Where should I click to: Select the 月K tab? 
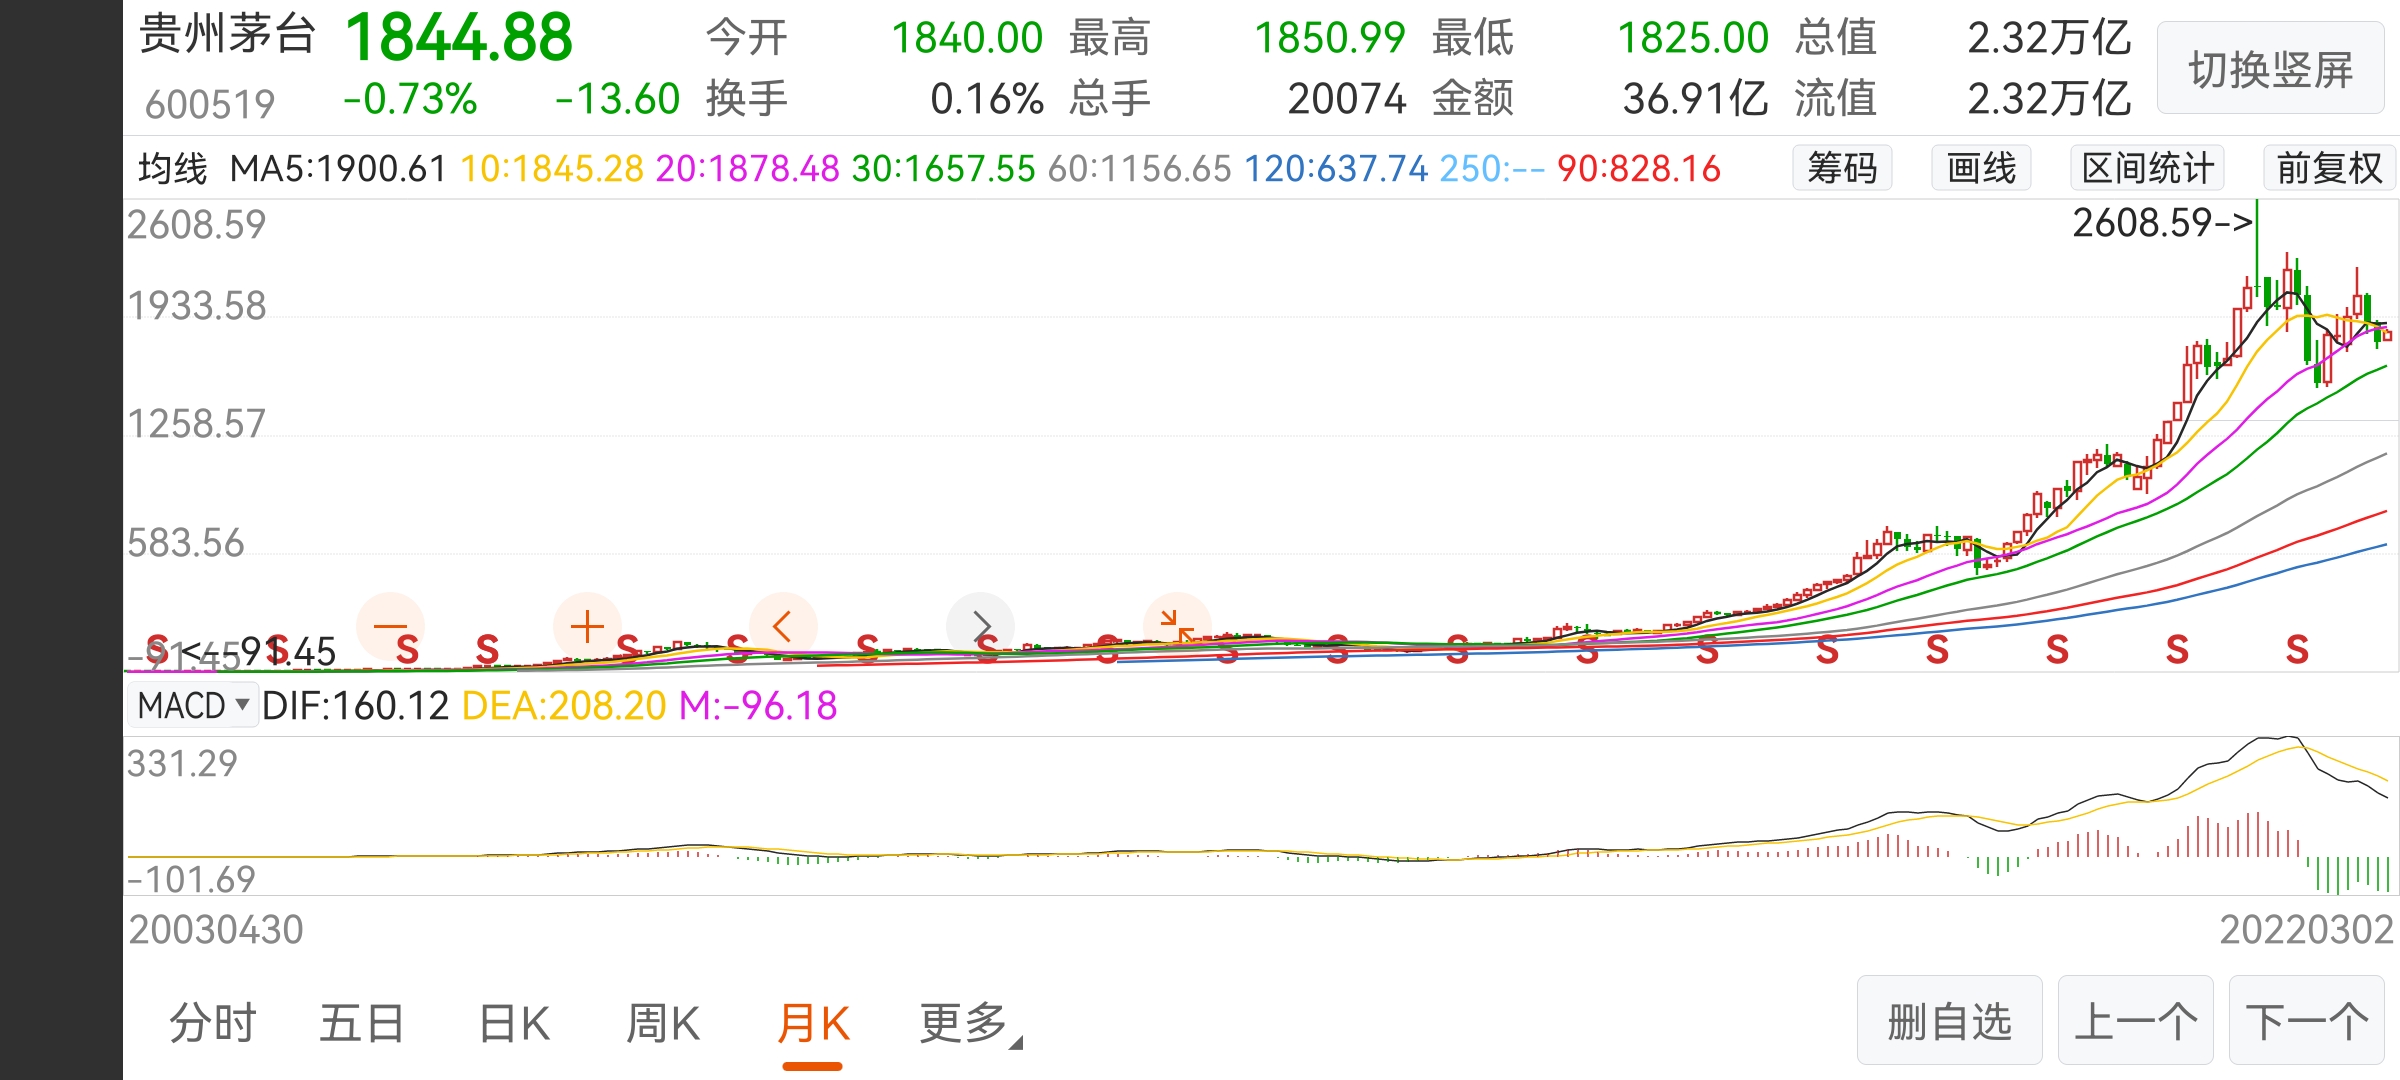point(813,1023)
